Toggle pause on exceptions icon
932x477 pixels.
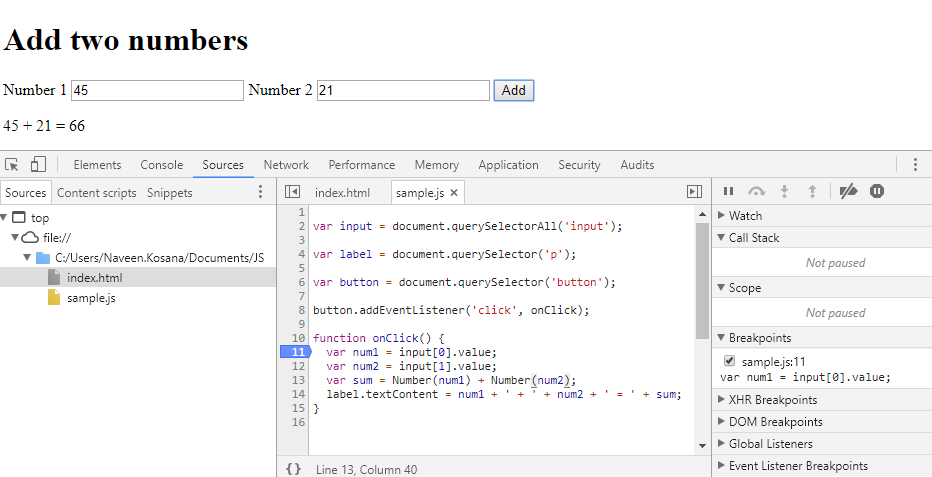tap(877, 191)
